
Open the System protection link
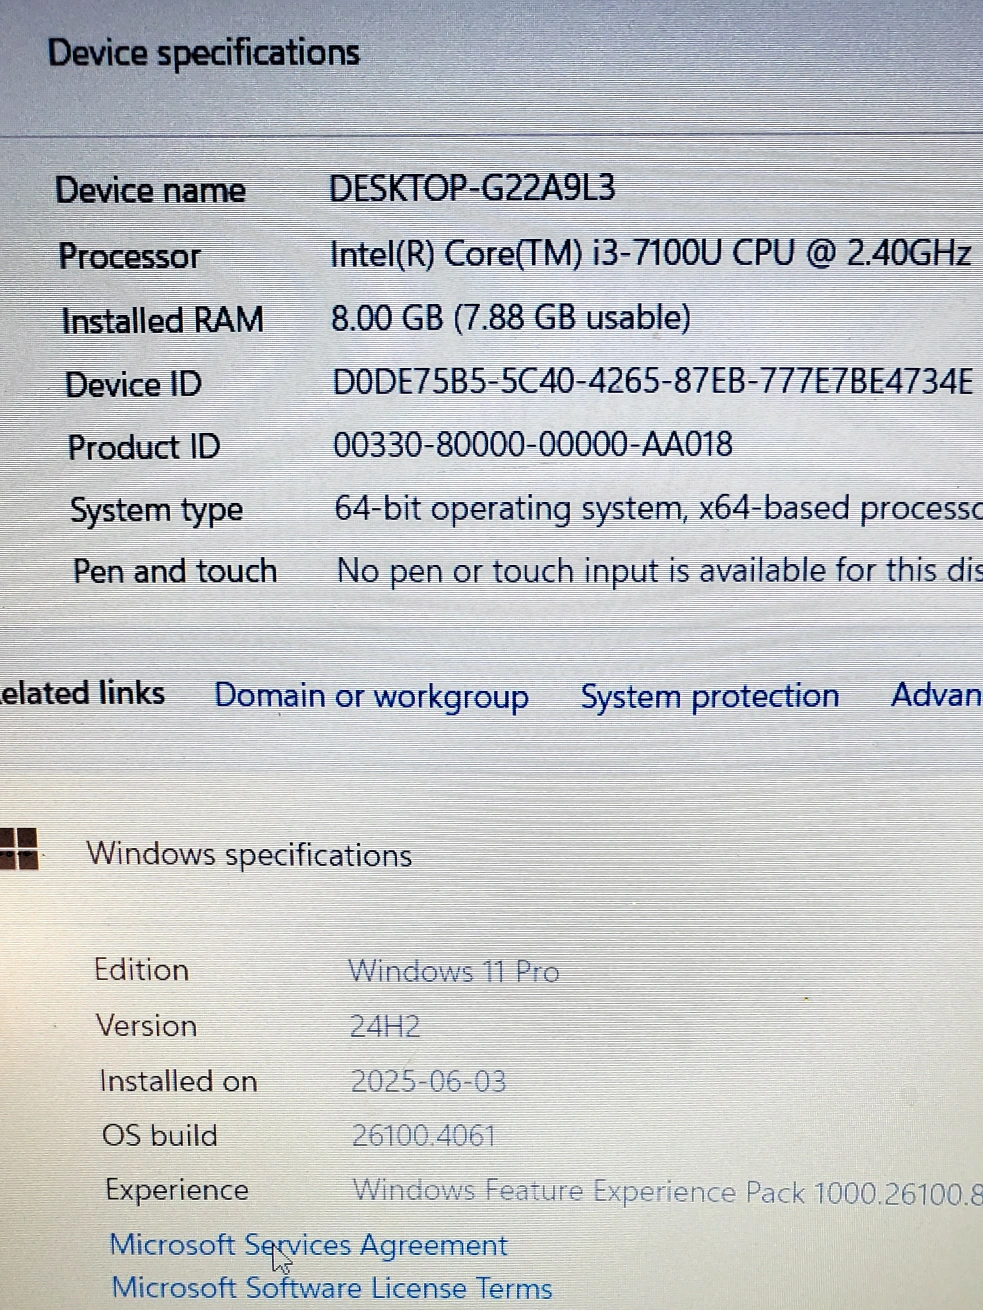[710, 696]
